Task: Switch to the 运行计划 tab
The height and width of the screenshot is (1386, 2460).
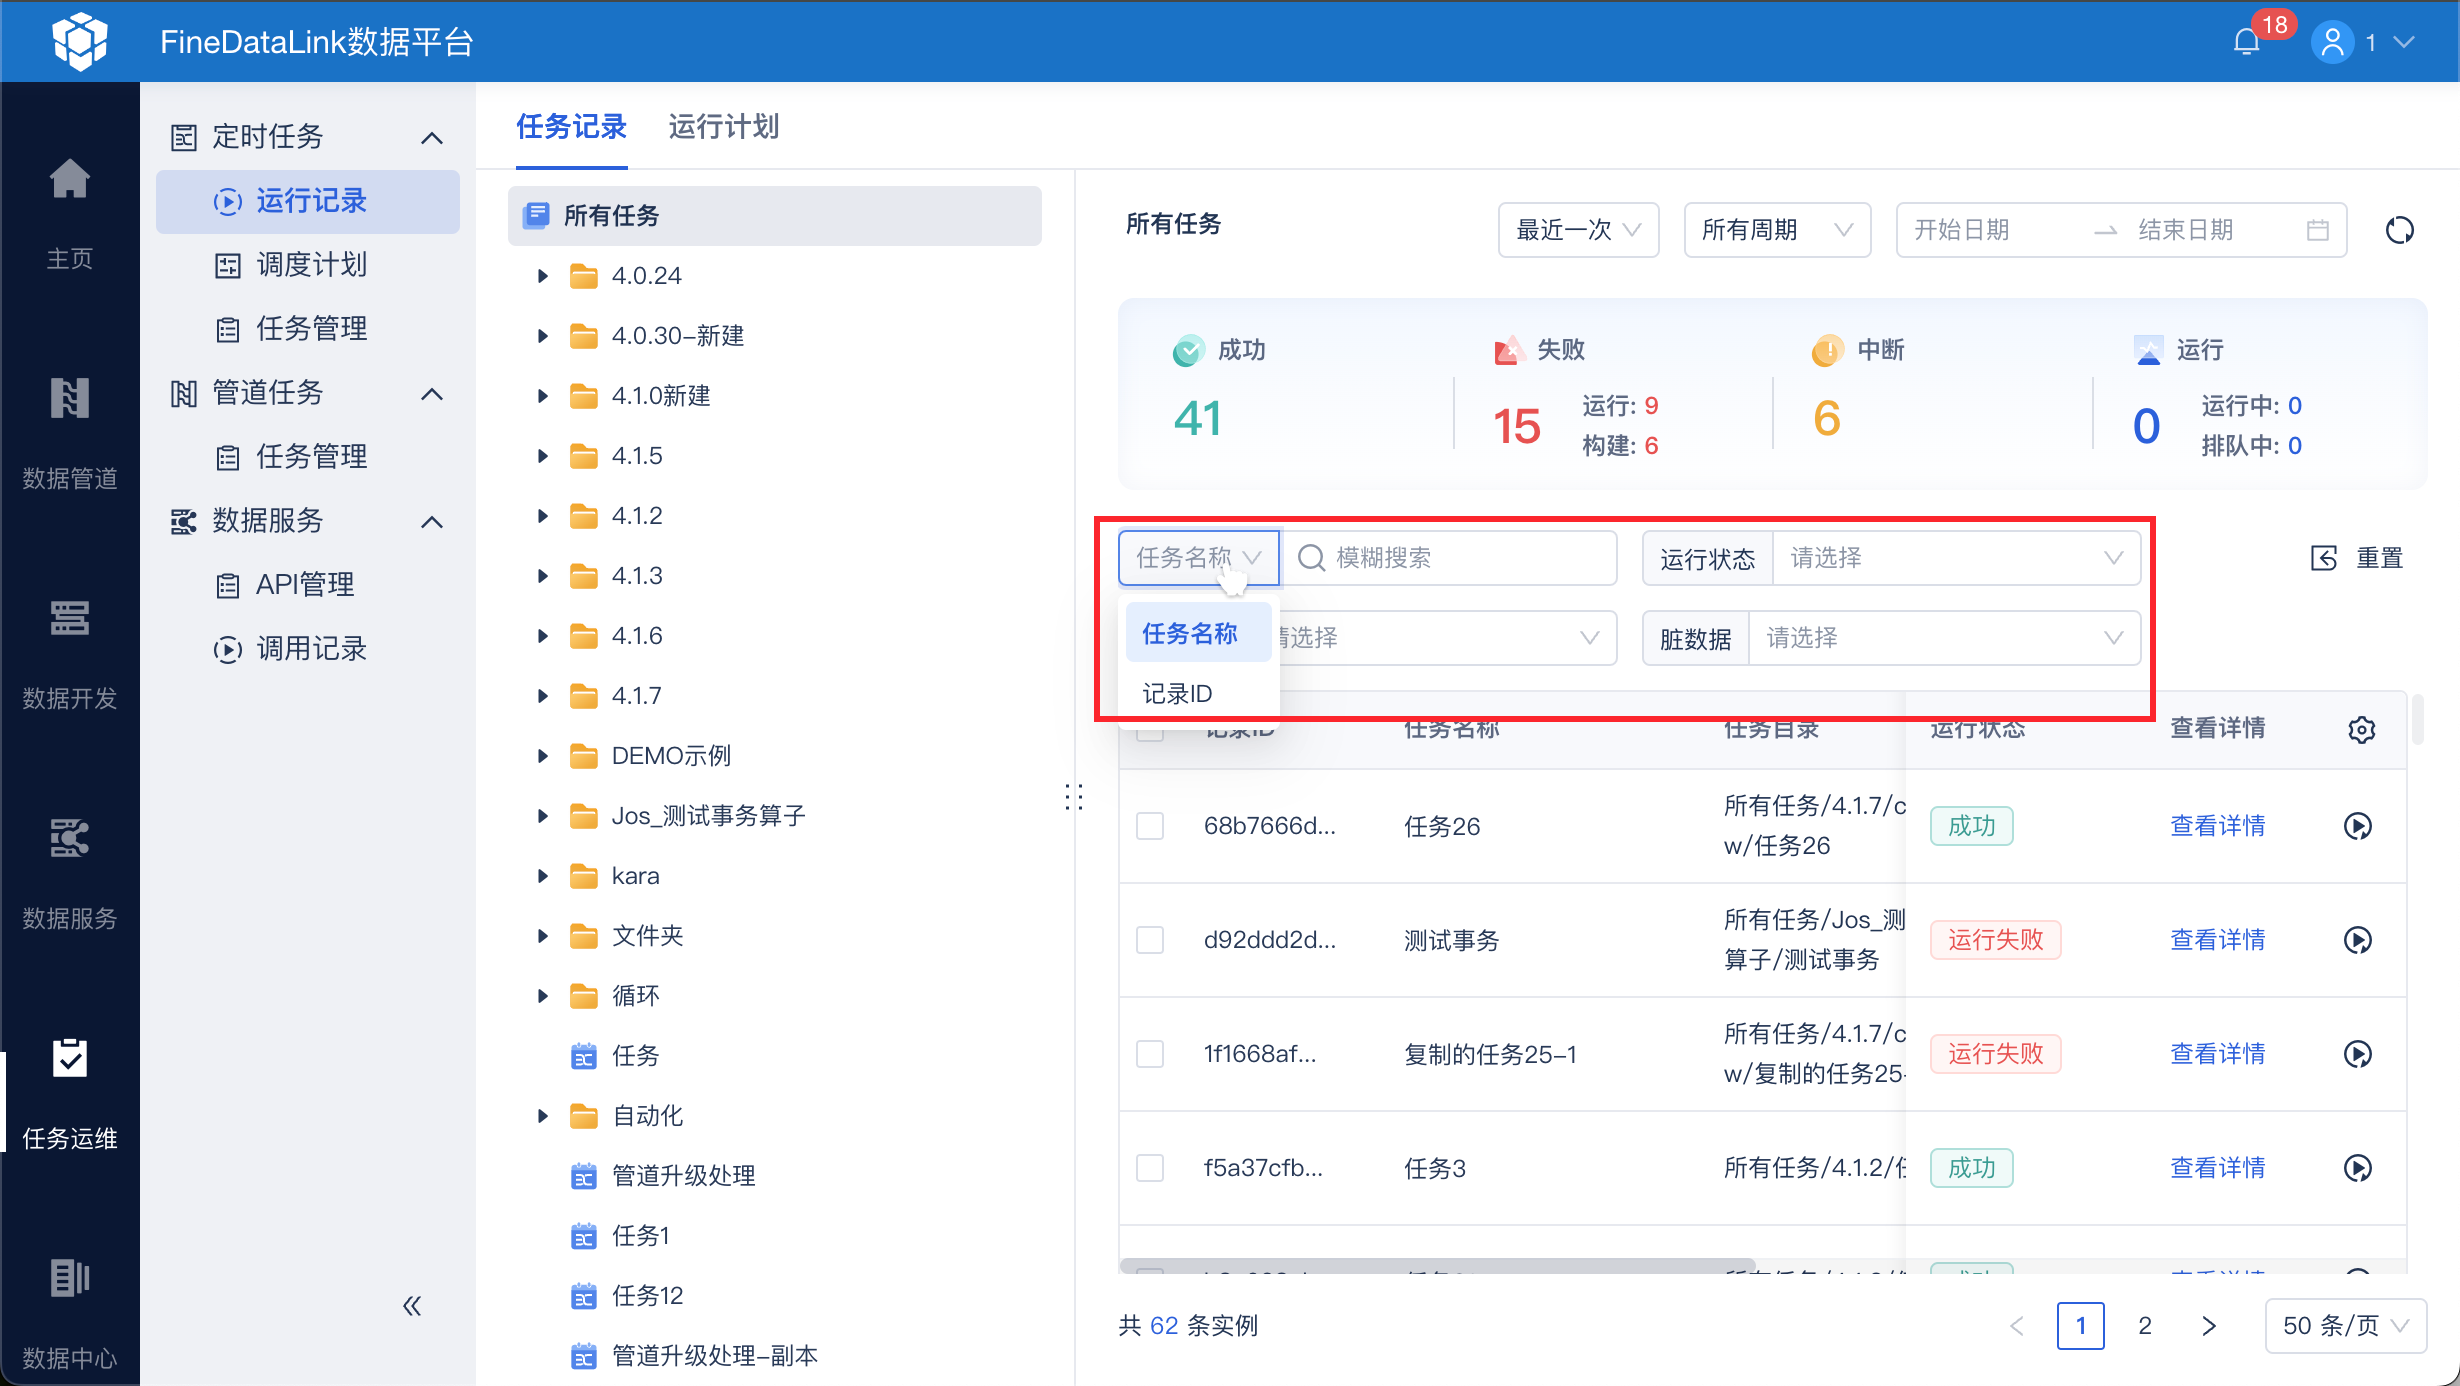Action: 723,127
